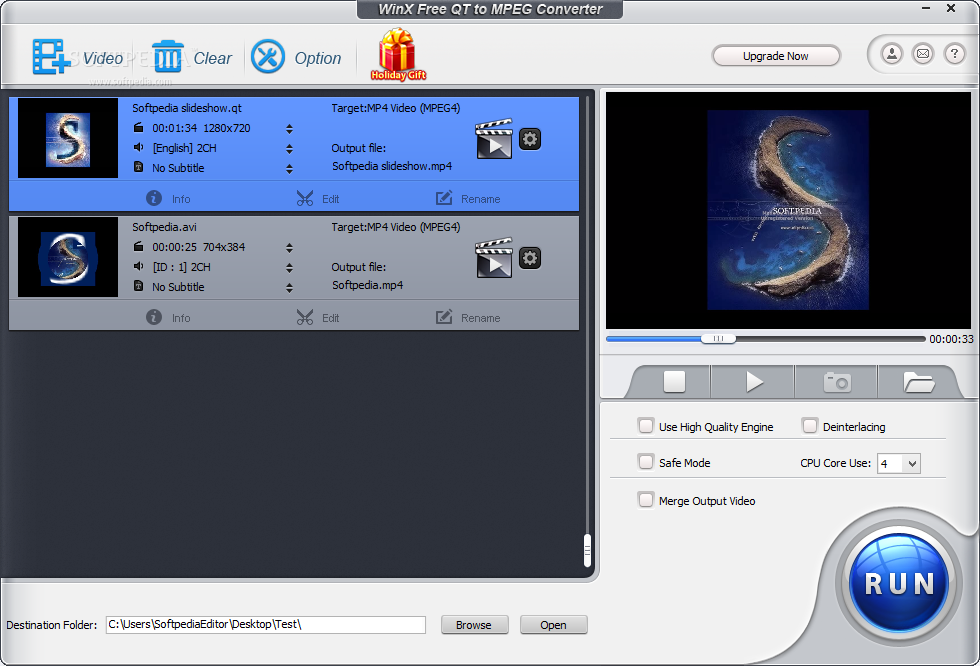Click clapperboard profile icon for Softpedia slideshow.qt
Screen dimensions: 980x666
click(x=494, y=139)
